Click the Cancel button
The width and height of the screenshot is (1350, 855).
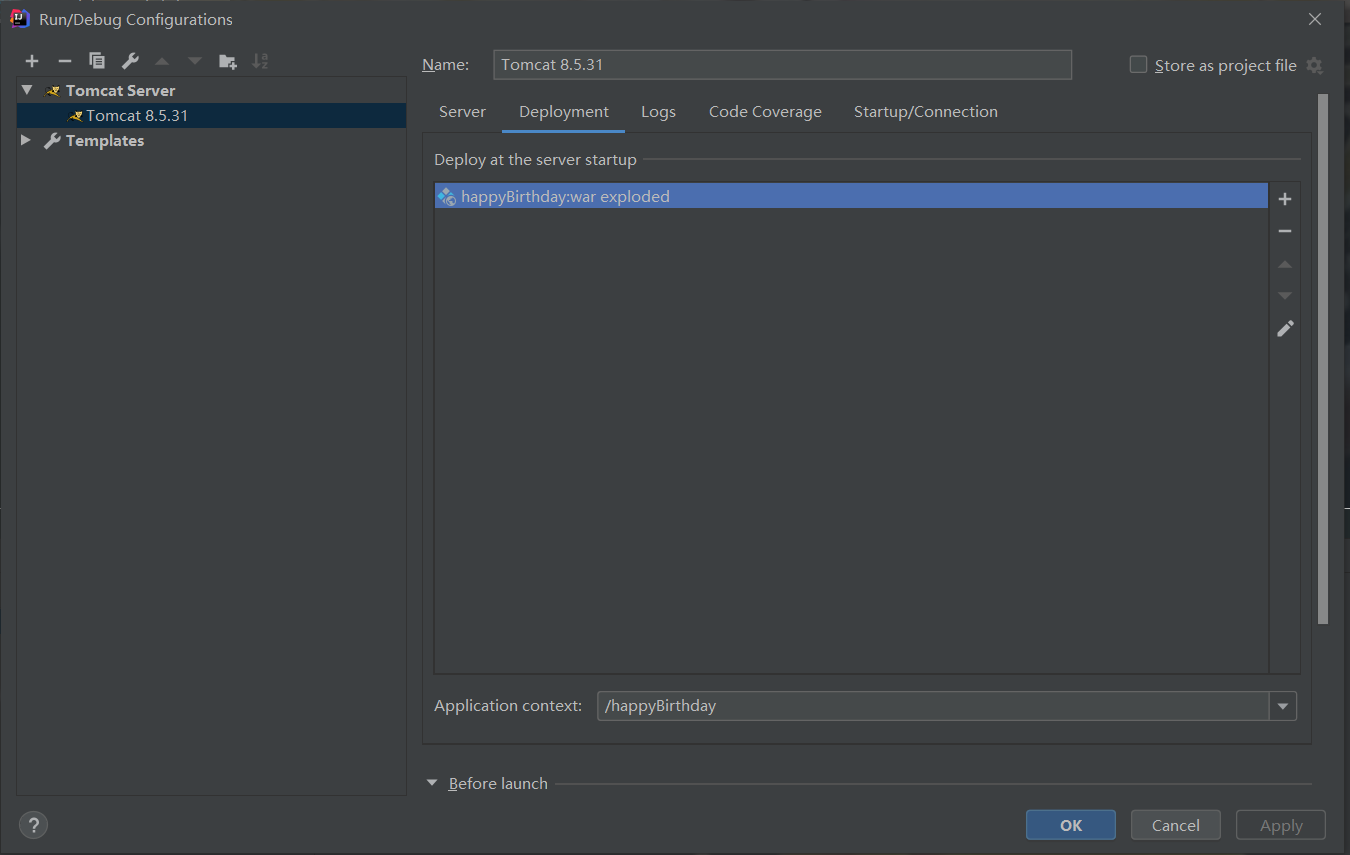(1176, 825)
